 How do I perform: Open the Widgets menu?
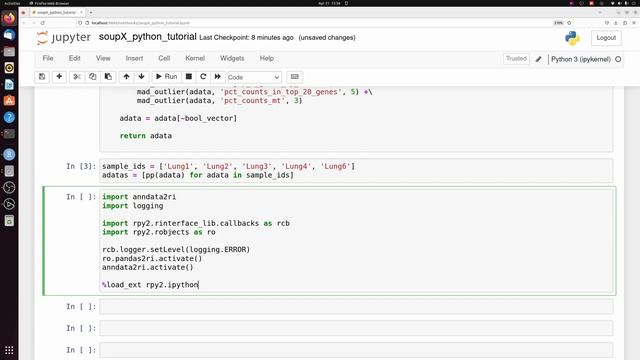pyautogui.click(x=232, y=58)
